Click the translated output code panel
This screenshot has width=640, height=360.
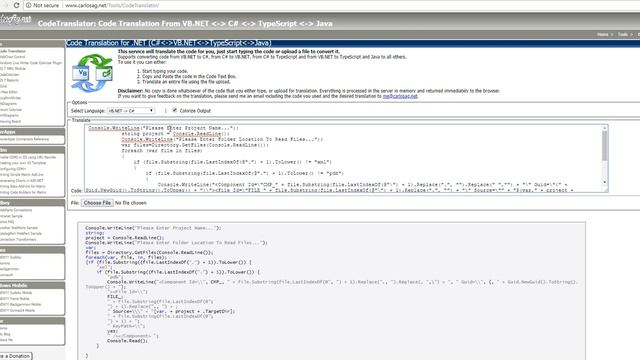coord(331,291)
